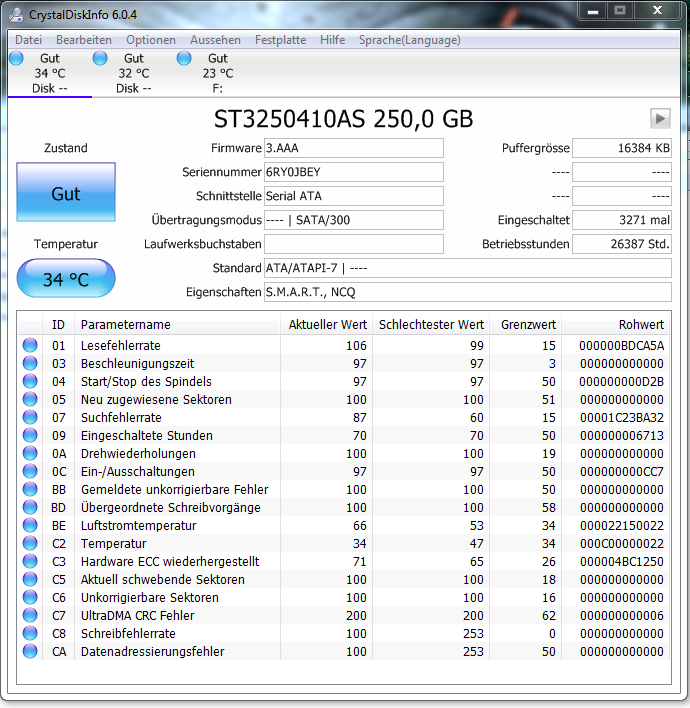Click the blue Gut health status button
Viewport: 690px width, 708px height.
coord(66,192)
